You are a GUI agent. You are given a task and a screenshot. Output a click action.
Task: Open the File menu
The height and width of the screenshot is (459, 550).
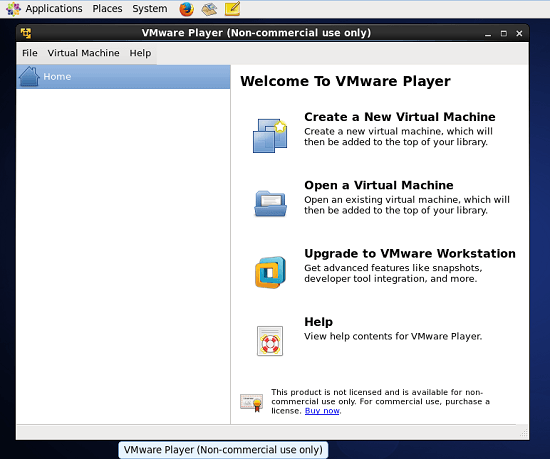(x=29, y=53)
